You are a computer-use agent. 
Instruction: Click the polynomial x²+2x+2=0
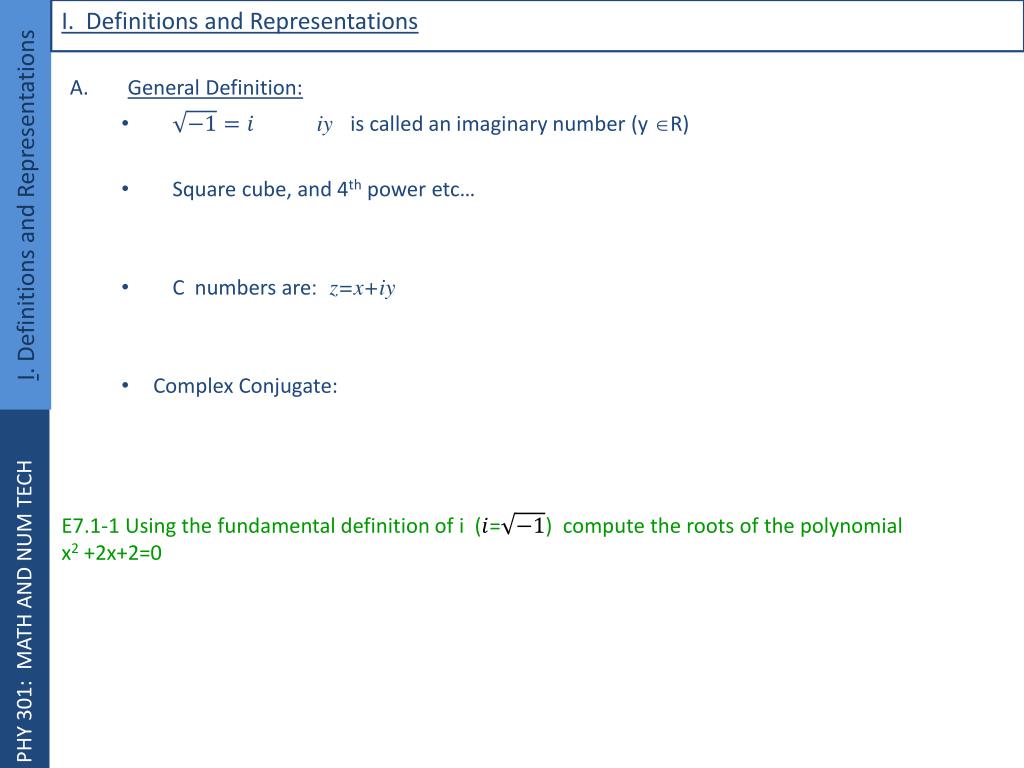point(112,552)
